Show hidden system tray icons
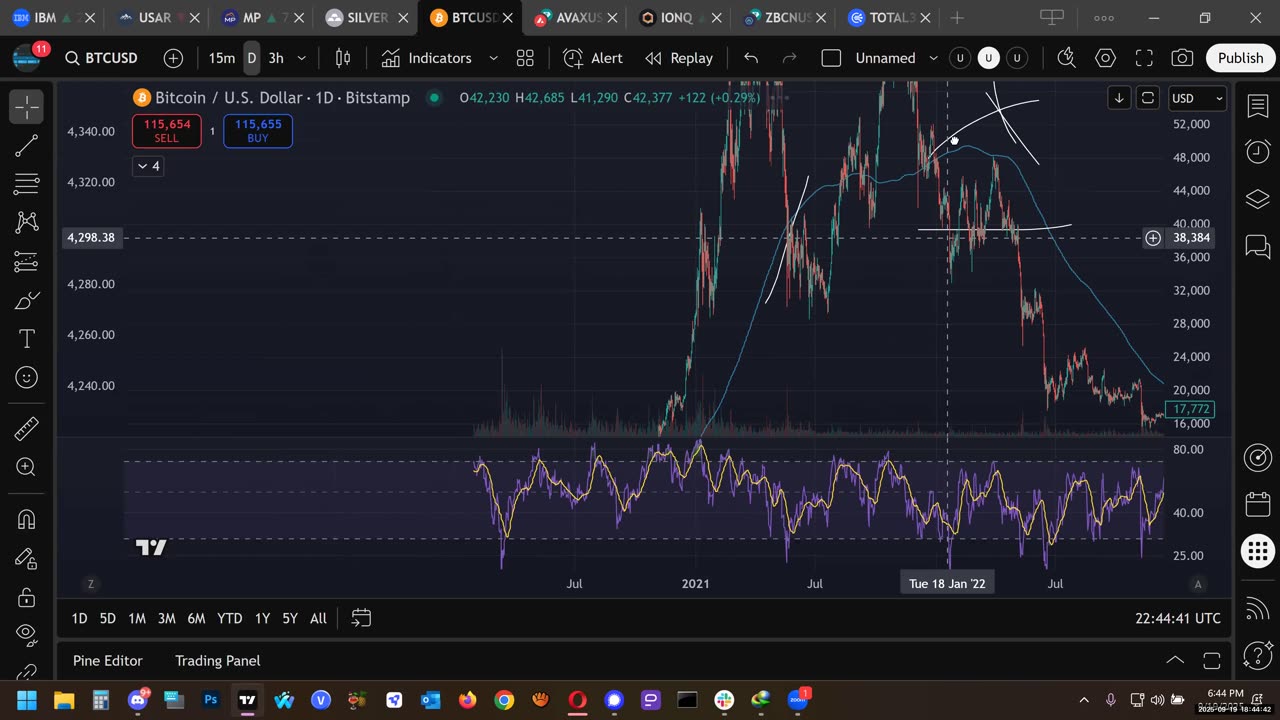This screenshot has width=1280, height=720. (x=1084, y=700)
